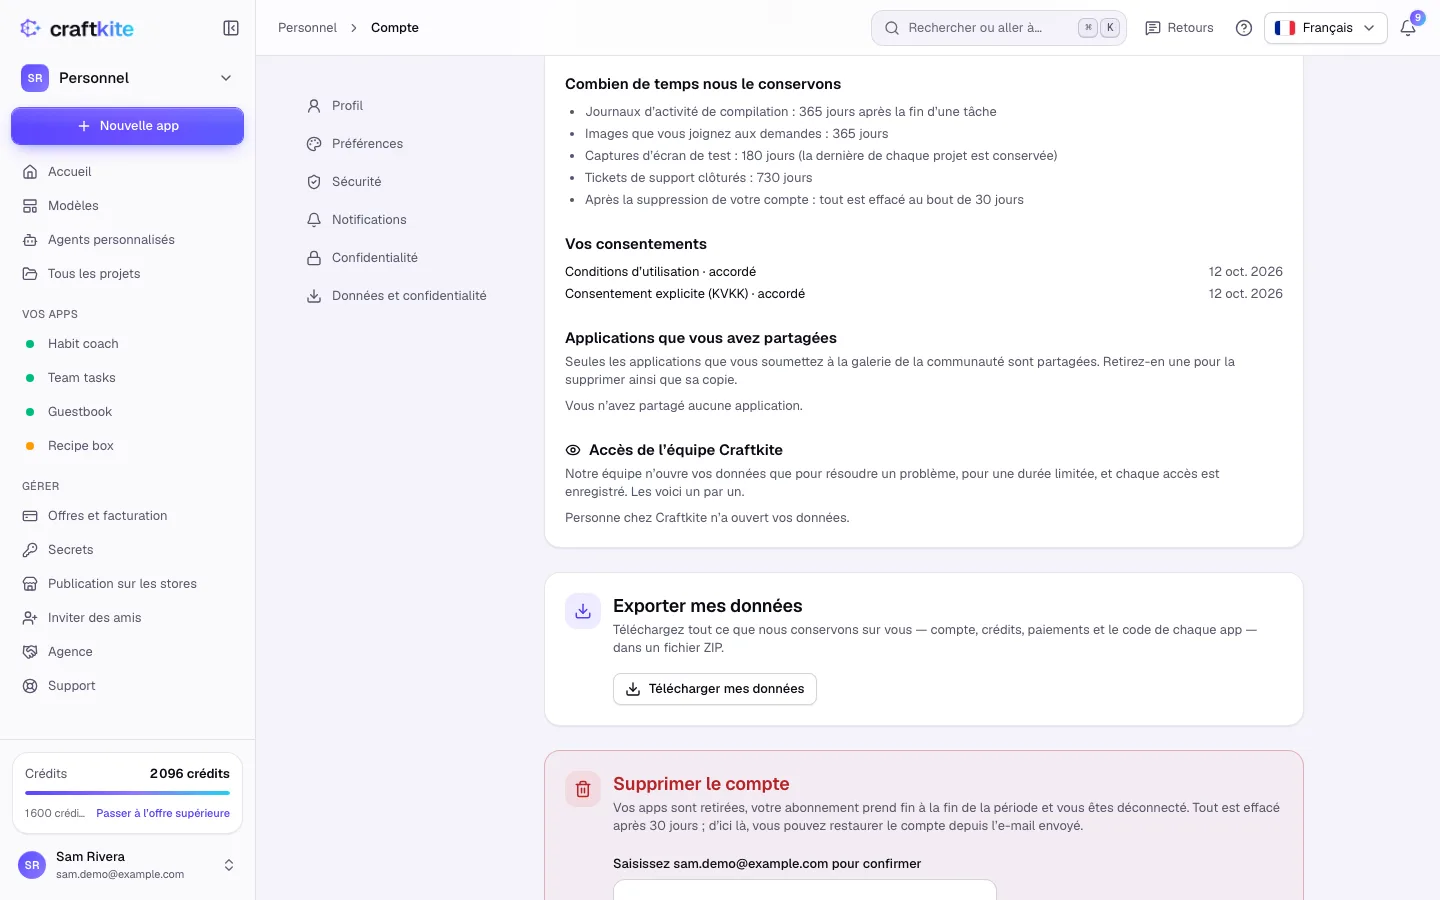
Task: Click the red trash icon by Supprimer le compte
Action: (x=583, y=789)
